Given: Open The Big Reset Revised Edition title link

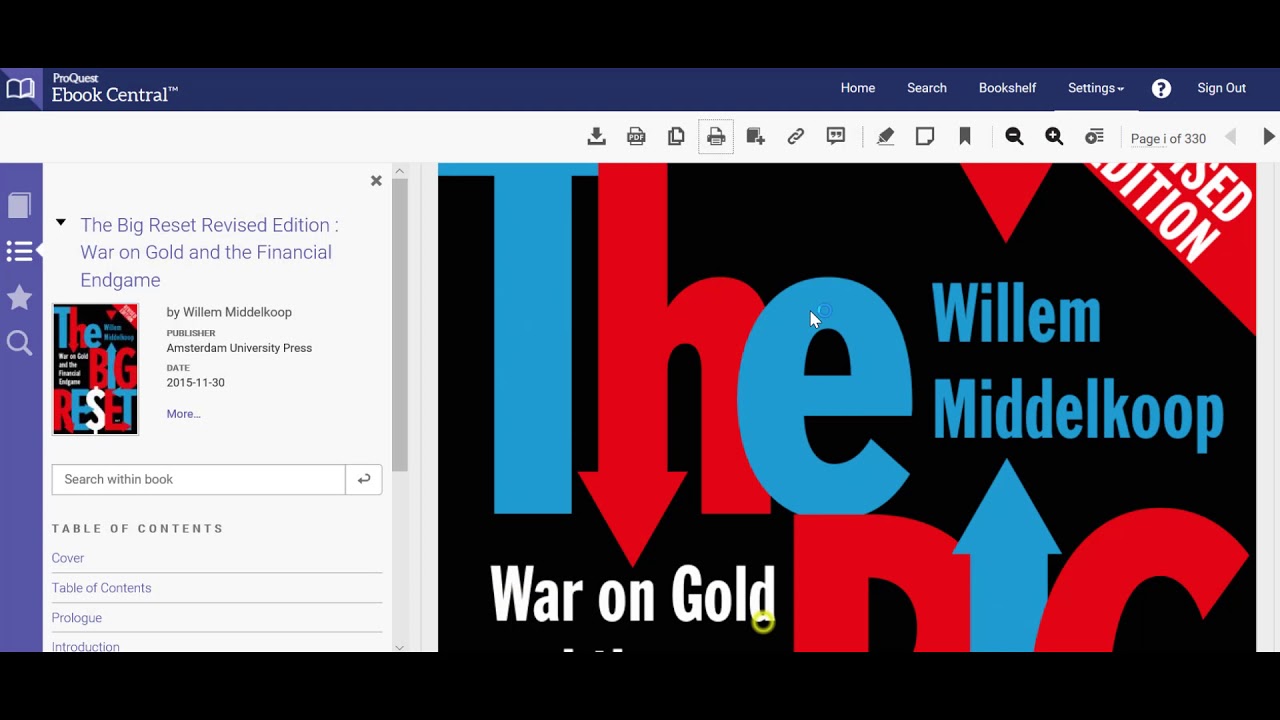Looking at the screenshot, I should [209, 252].
